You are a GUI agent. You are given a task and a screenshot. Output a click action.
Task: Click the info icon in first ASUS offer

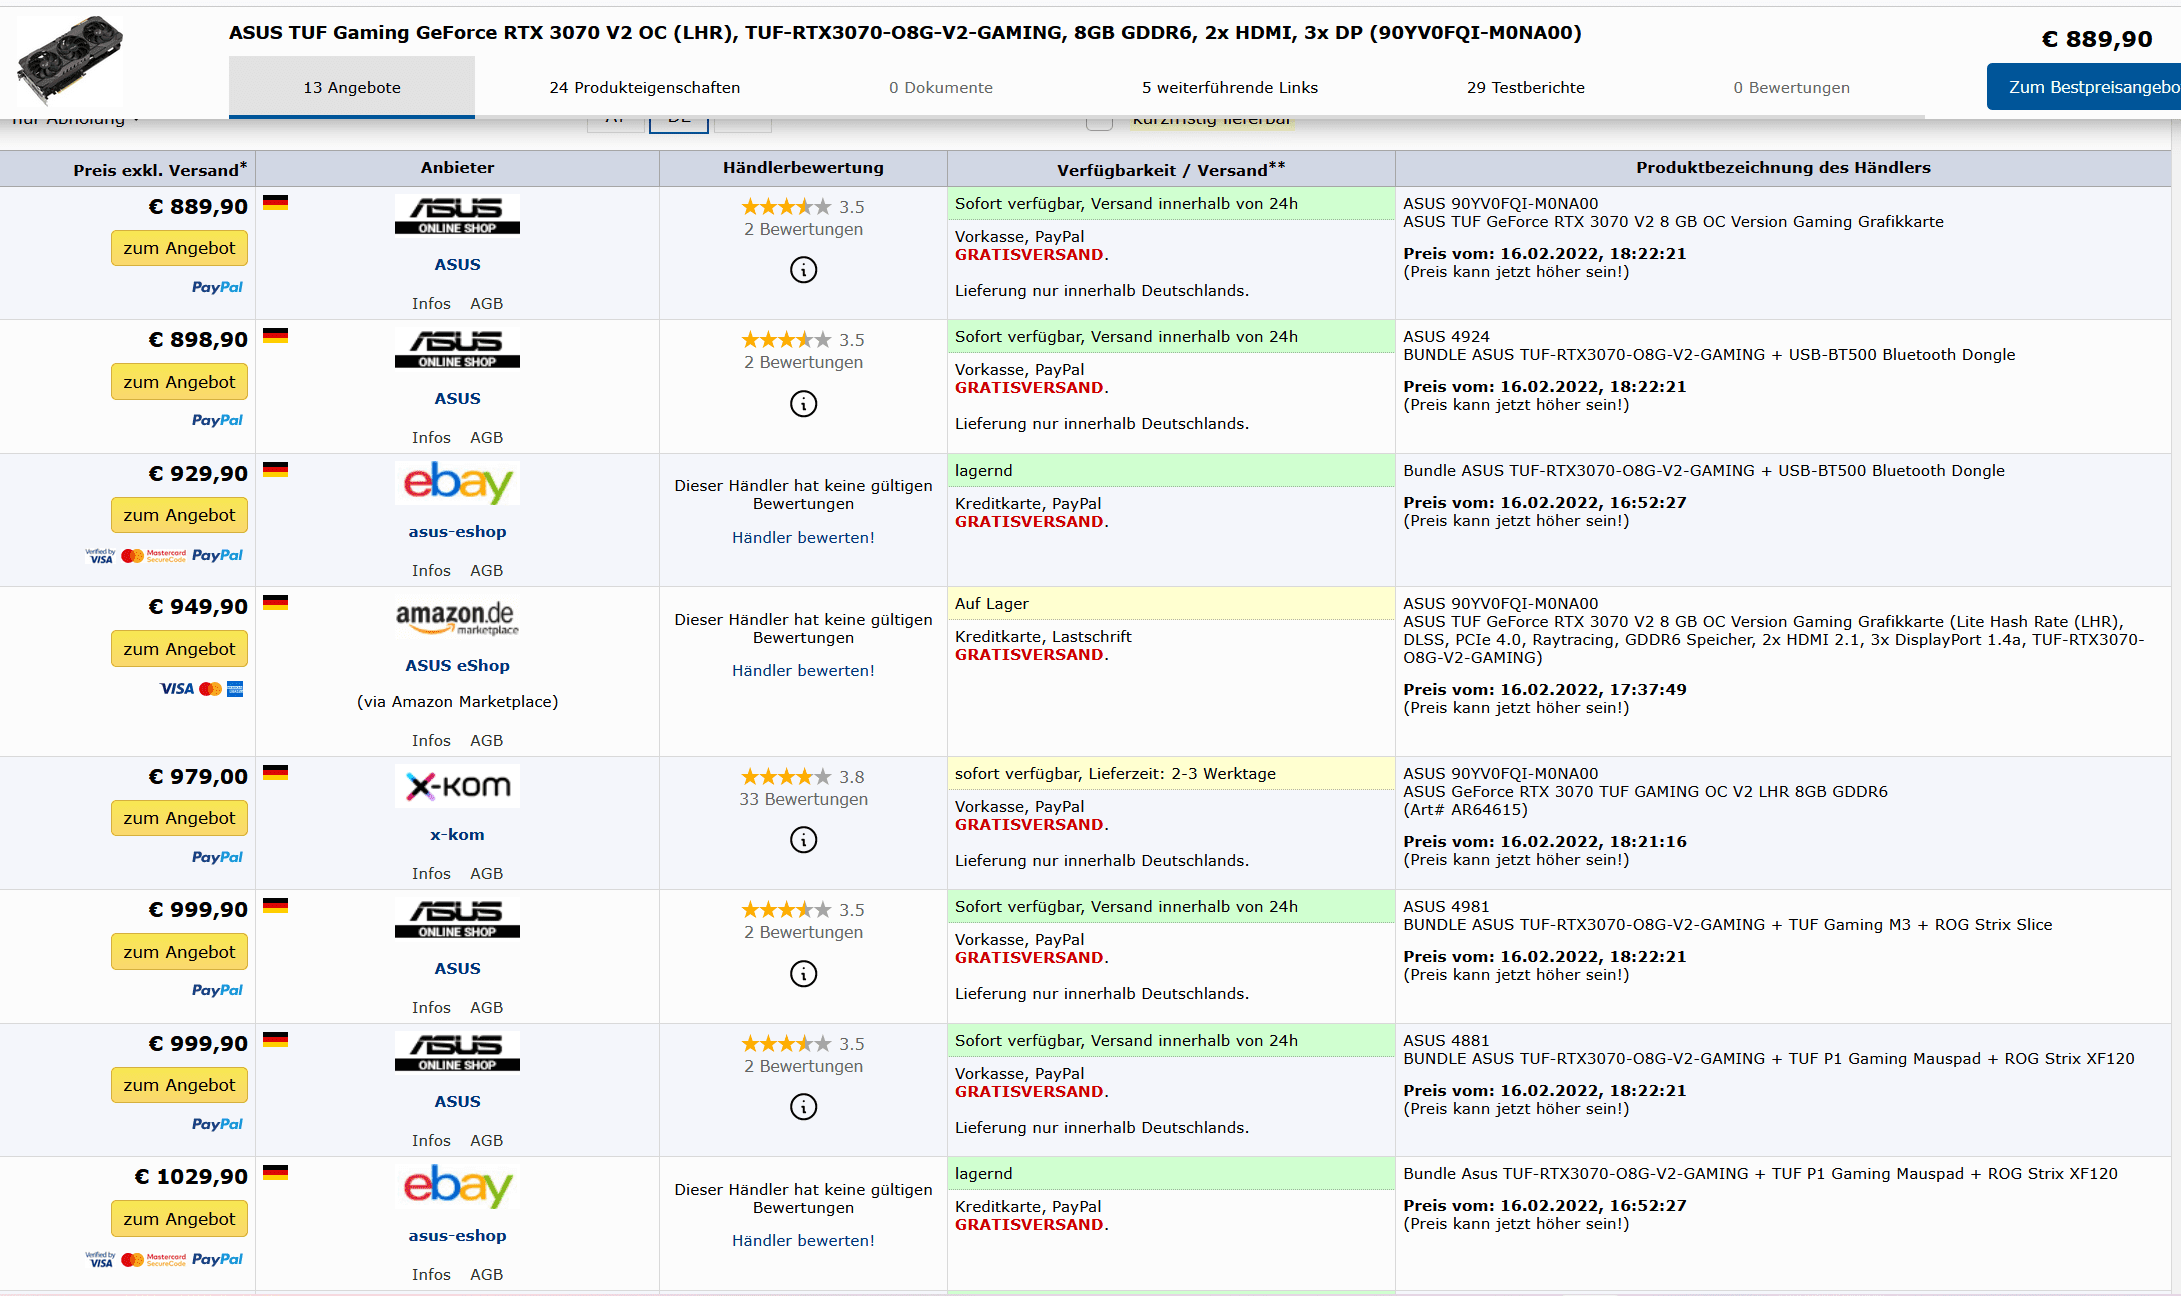tap(803, 270)
